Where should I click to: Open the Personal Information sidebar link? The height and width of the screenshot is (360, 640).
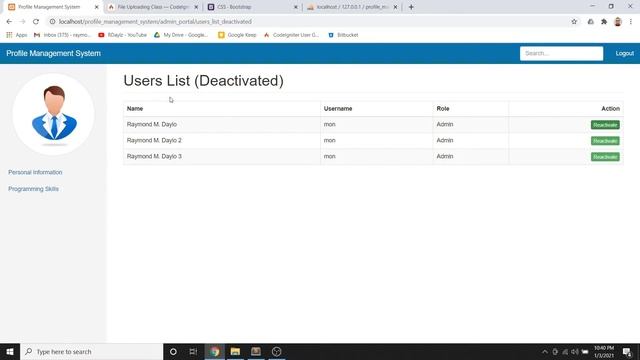(x=35, y=172)
